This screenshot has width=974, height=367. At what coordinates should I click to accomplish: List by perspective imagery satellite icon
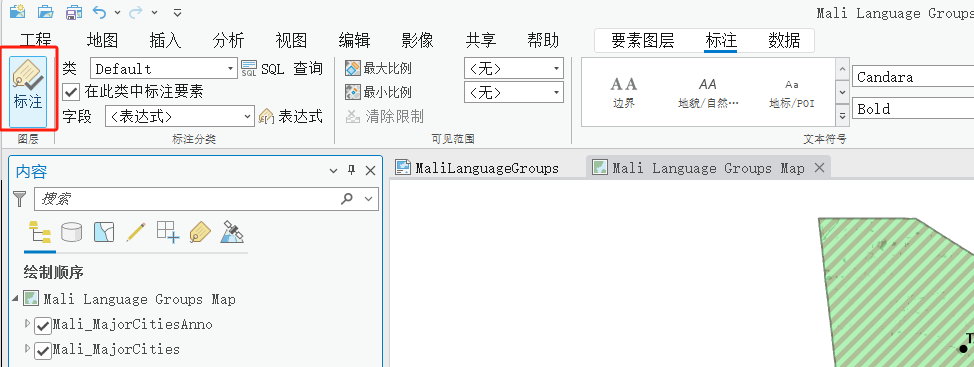tap(232, 232)
